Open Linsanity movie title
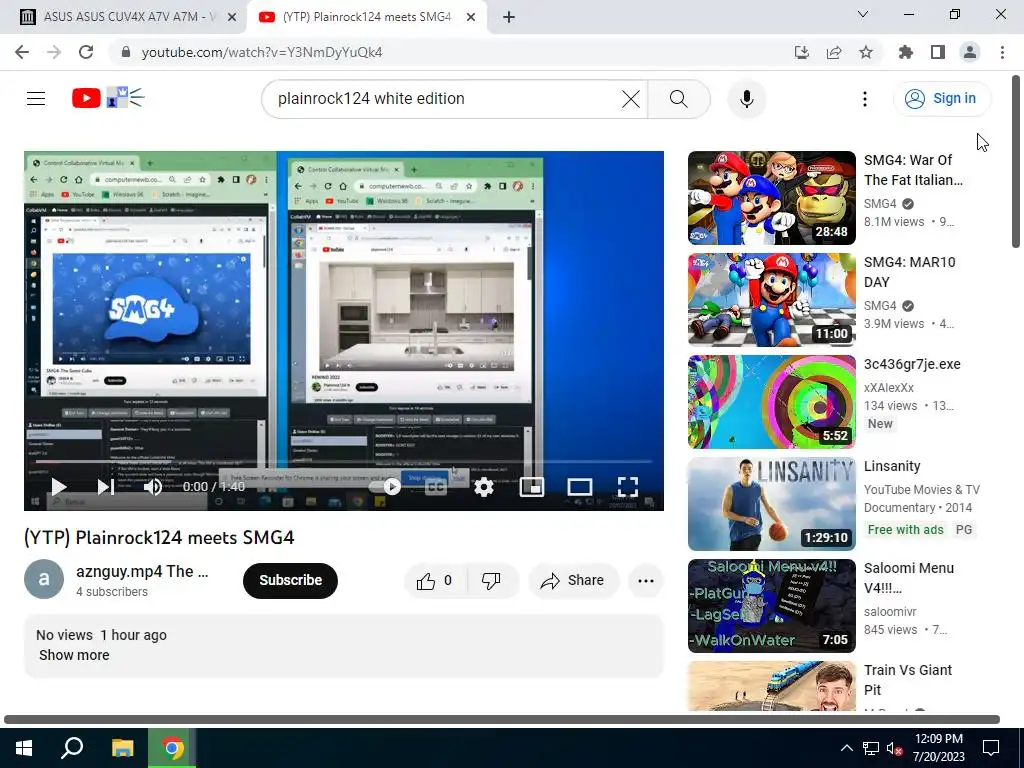Viewport: 1024px width, 768px height. click(x=891, y=466)
